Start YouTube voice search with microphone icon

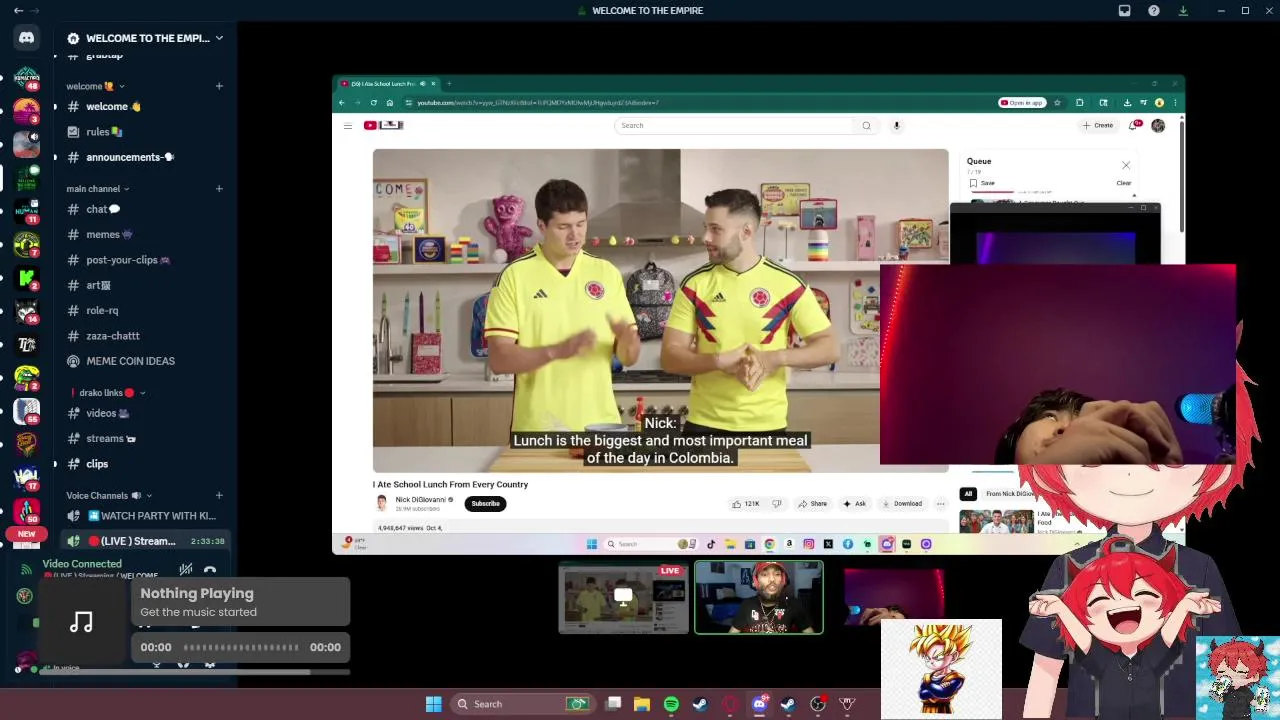tap(896, 125)
